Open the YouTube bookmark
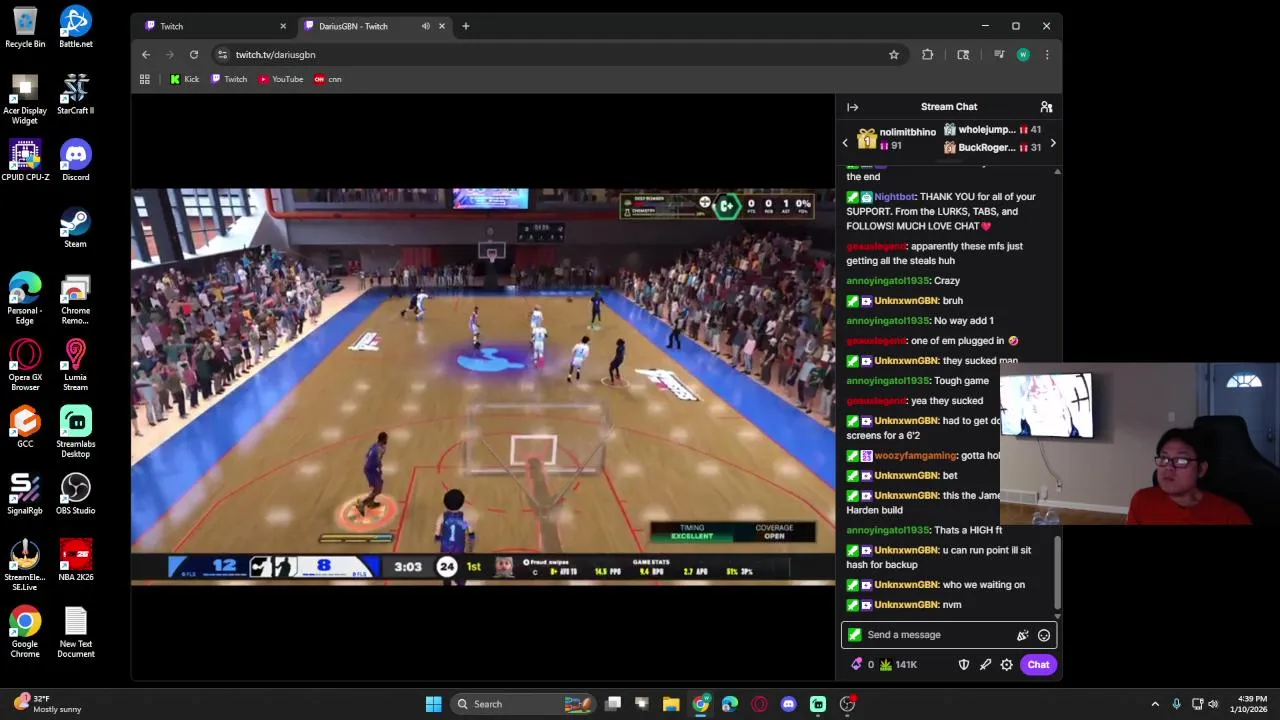 coord(281,79)
